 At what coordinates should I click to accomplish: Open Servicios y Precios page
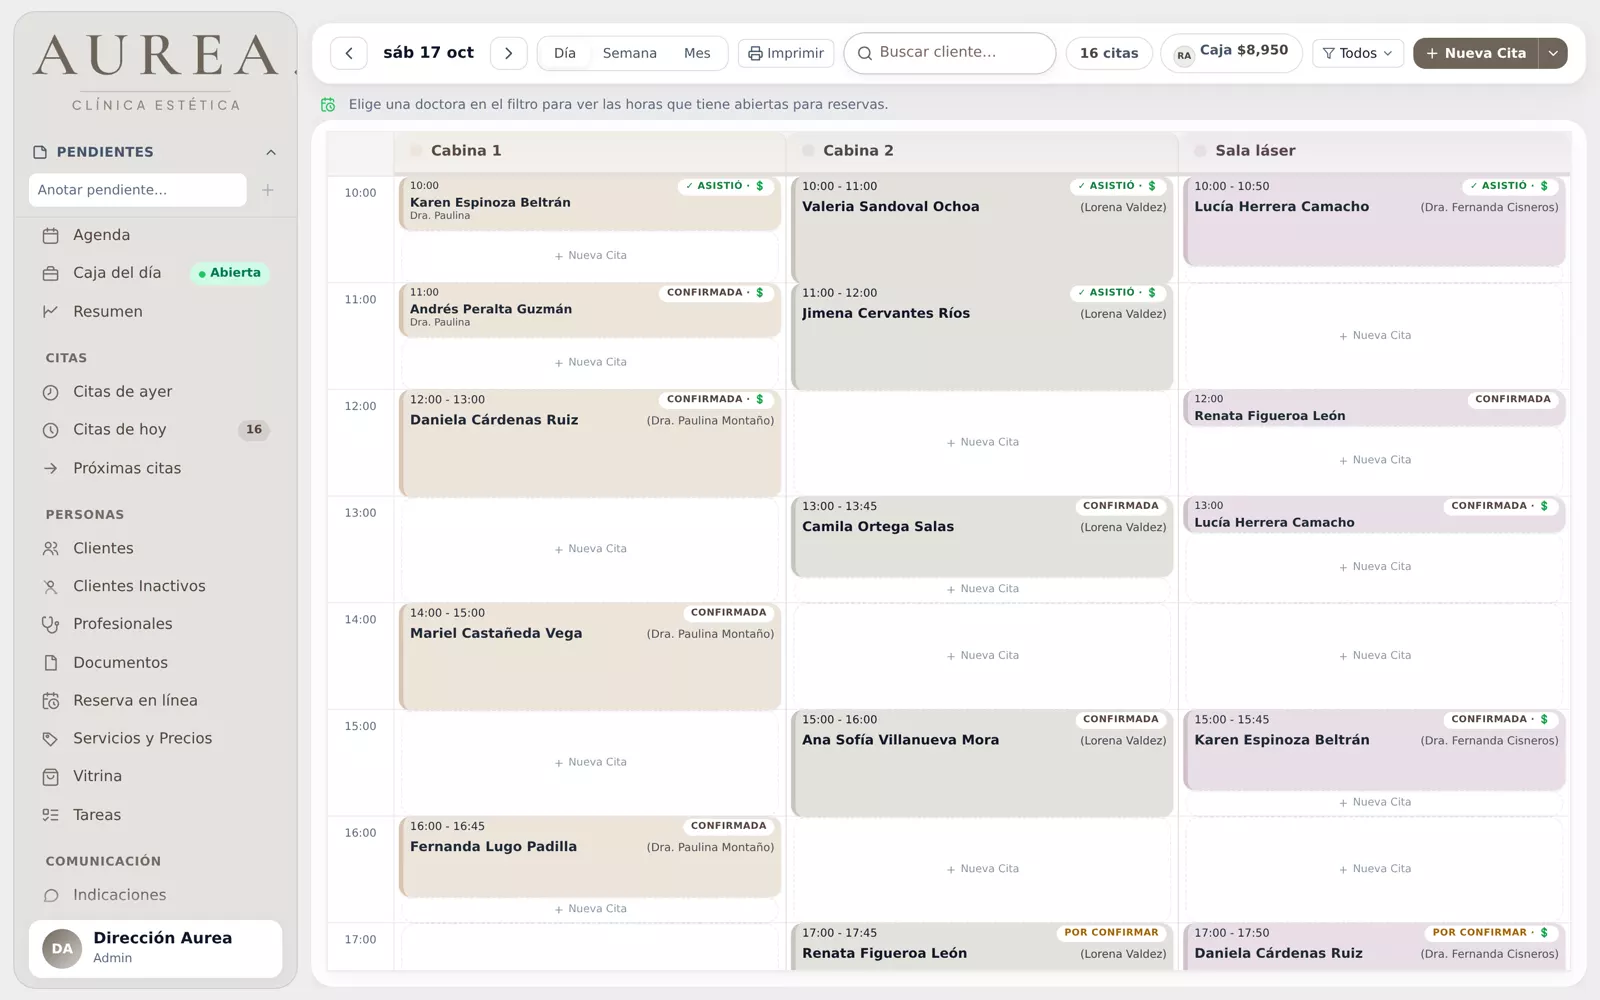click(x=156, y=739)
